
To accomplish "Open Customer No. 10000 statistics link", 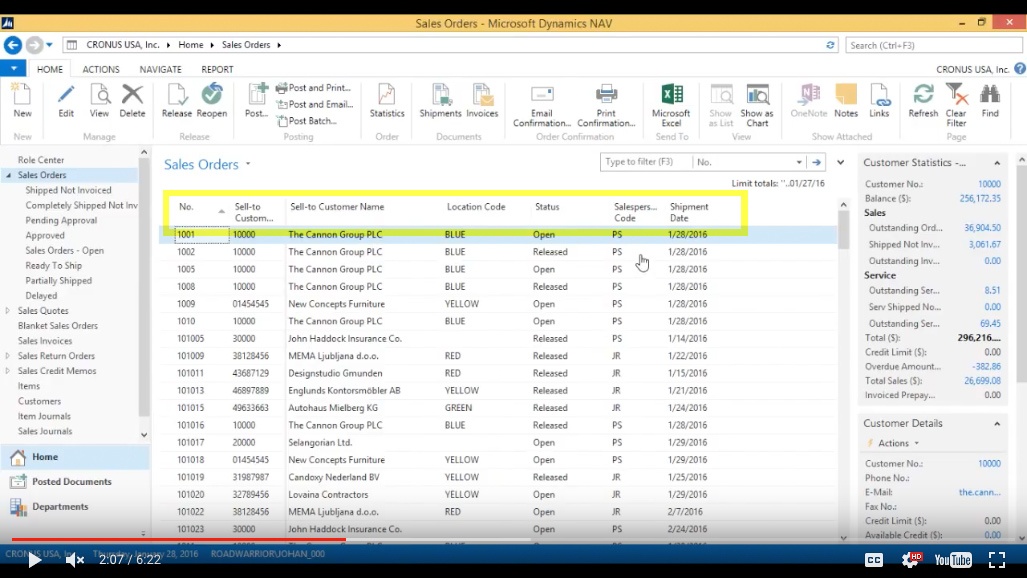I will [989, 184].
